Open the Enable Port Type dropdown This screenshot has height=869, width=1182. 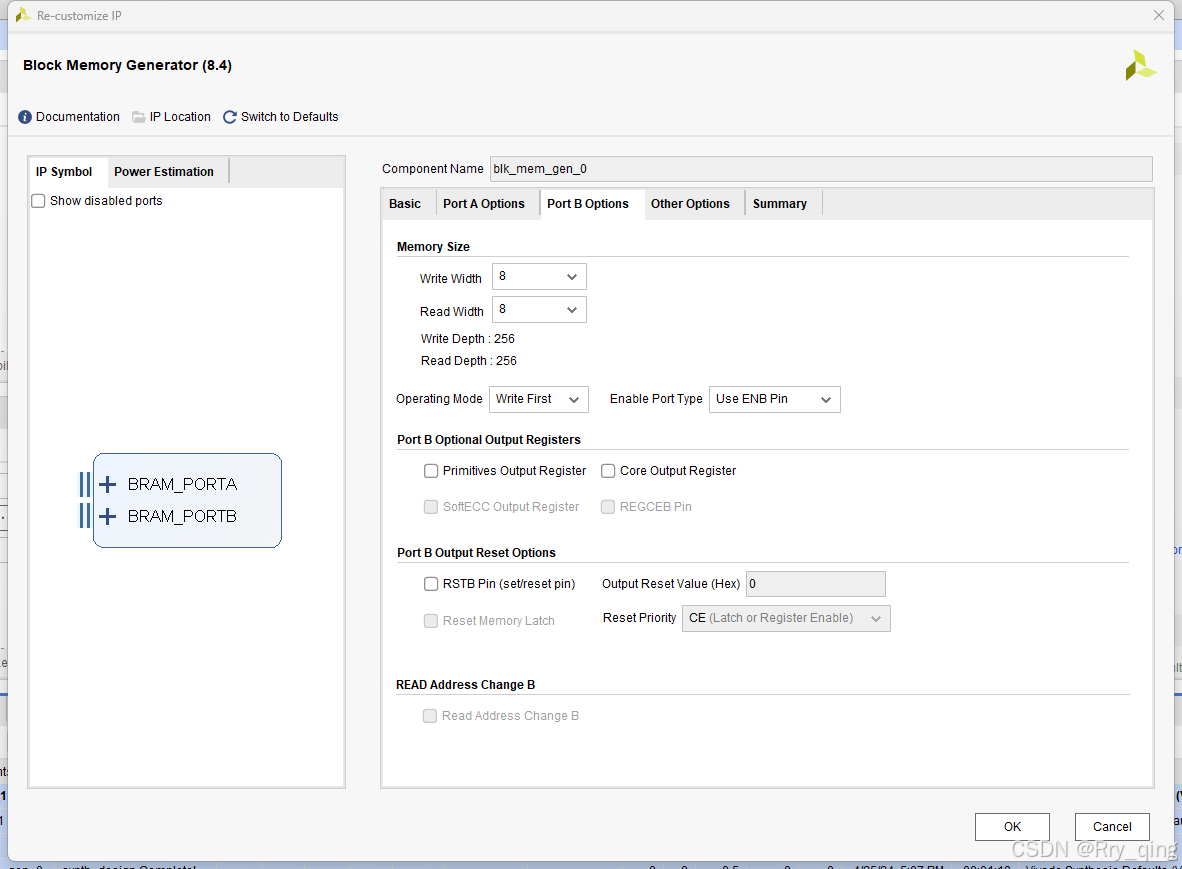click(775, 399)
